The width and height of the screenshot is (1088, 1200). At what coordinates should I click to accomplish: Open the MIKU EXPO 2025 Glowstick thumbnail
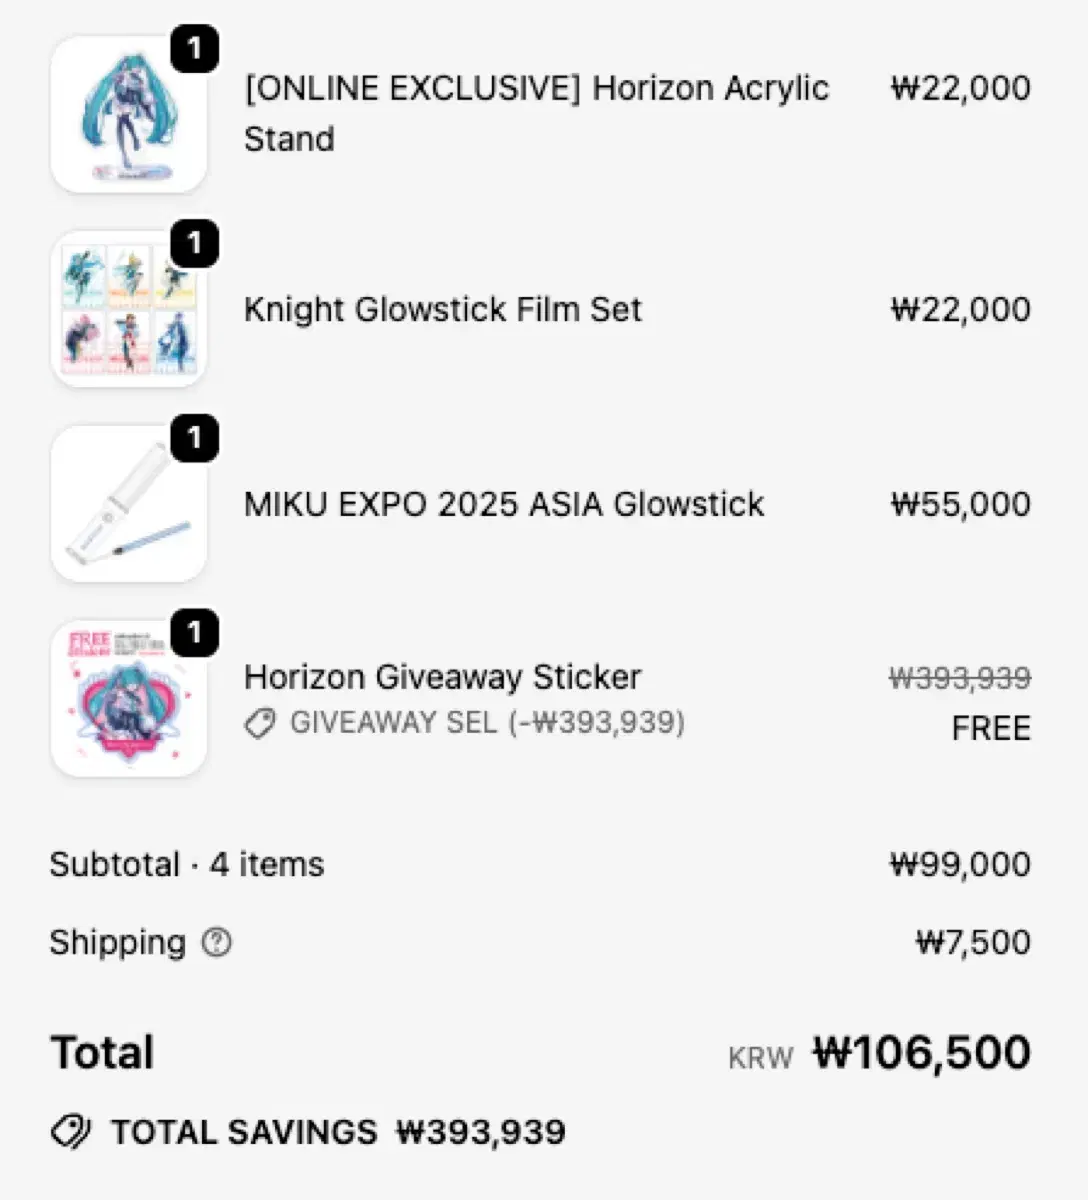coord(128,504)
